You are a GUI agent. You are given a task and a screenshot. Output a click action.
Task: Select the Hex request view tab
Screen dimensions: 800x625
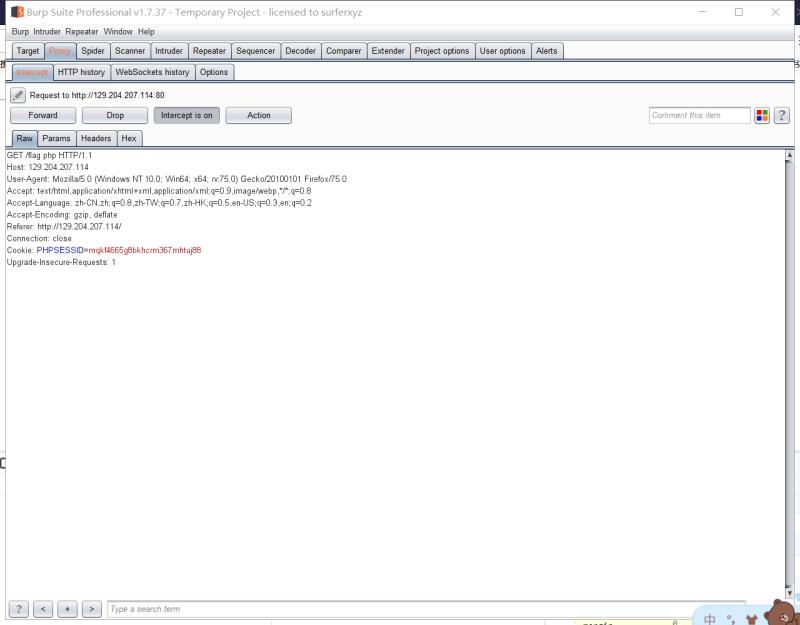point(129,138)
